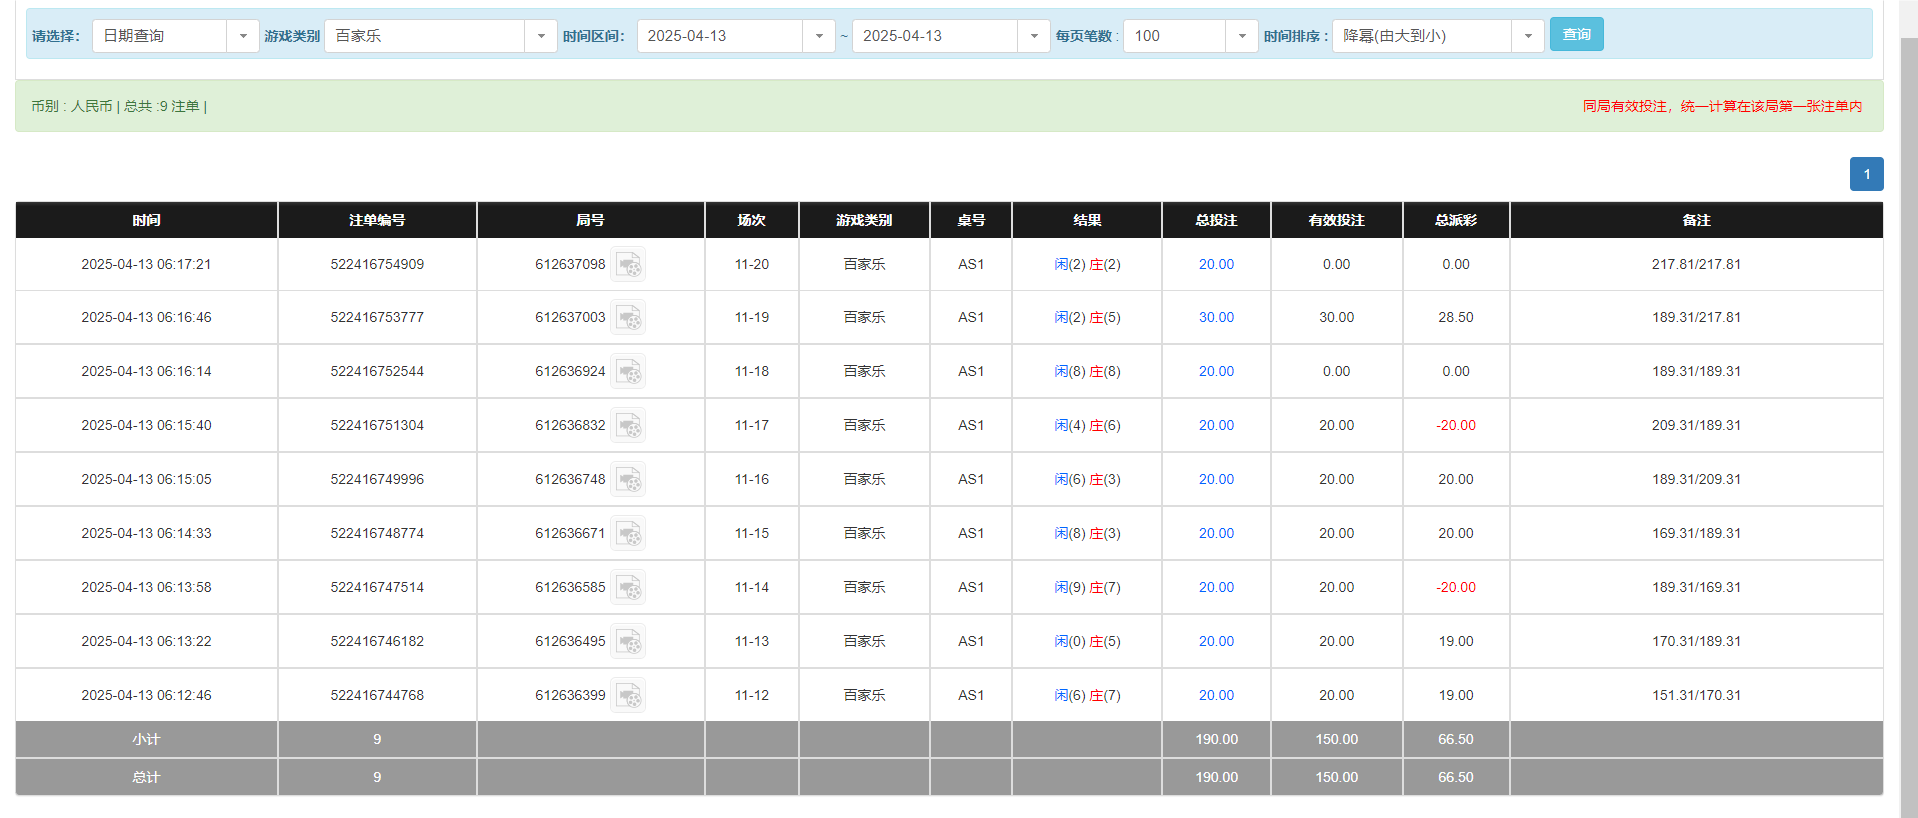Click the vertical scrollbar on the right
Screen dimensions: 1918x818
point(1908,400)
